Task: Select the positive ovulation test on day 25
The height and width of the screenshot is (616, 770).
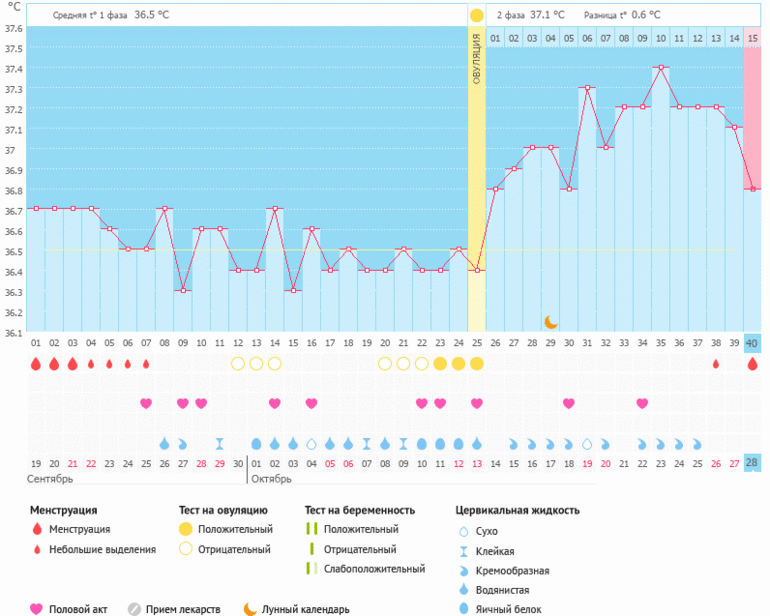Action: coord(476,364)
